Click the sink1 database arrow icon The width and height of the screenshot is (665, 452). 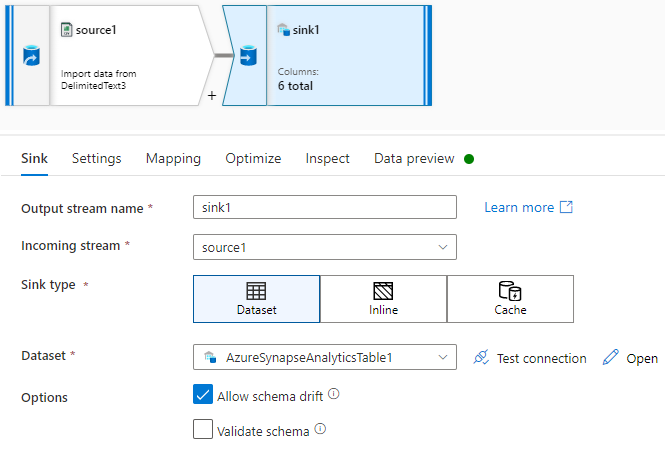click(248, 56)
